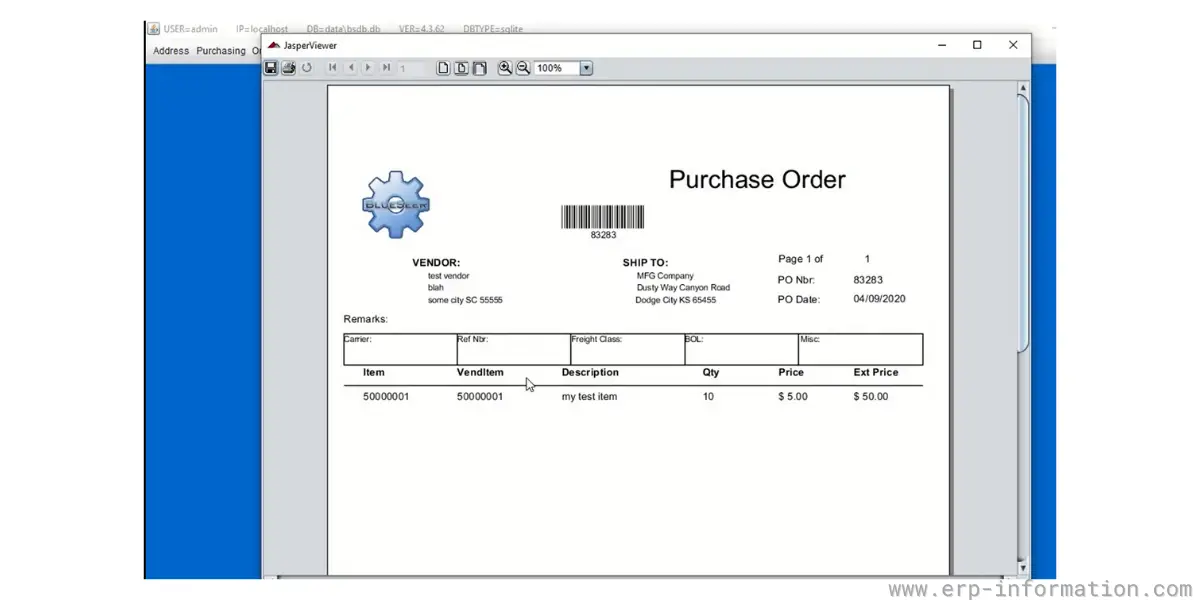Click the scrollbar up arrow
This screenshot has height=600, width=1200.
coord(1022,88)
